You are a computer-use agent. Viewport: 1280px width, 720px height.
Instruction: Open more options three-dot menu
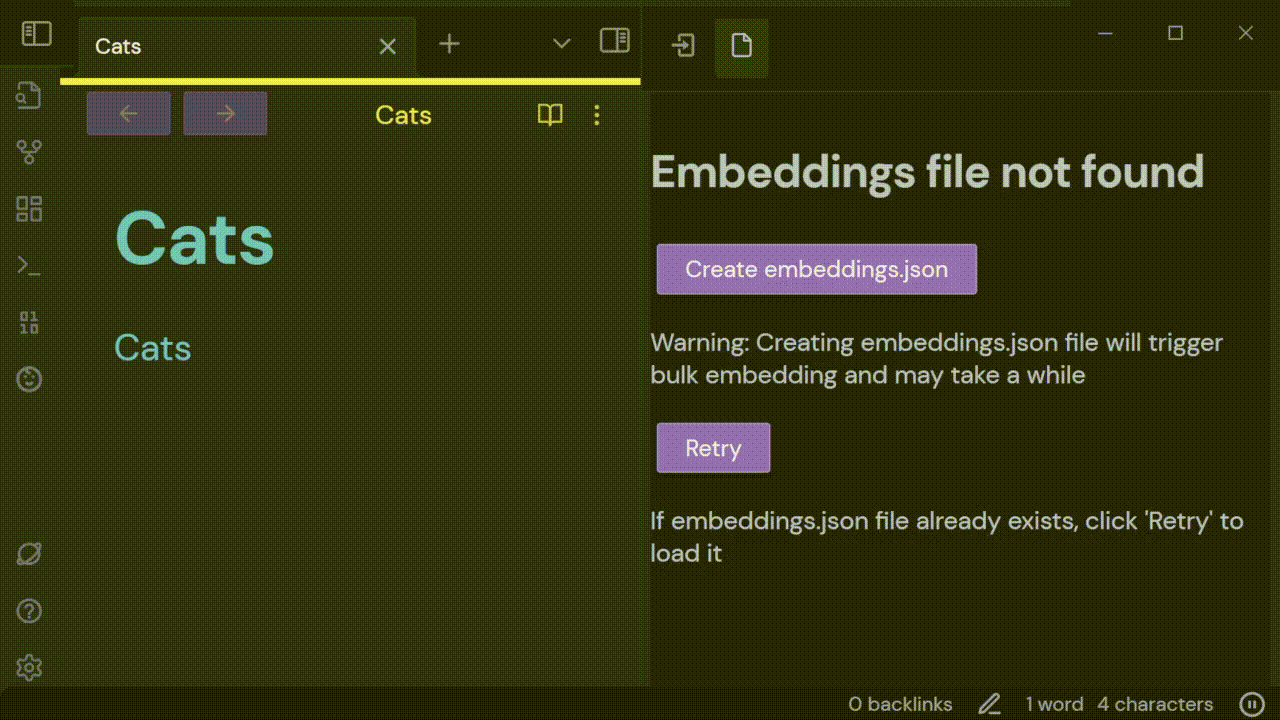click(x=597, y=115)
